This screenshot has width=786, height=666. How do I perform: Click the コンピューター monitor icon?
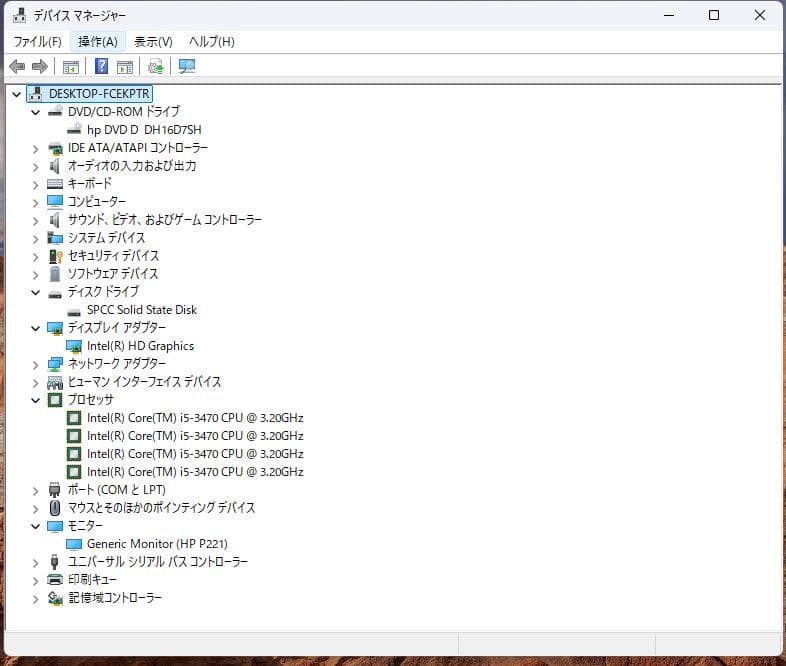(55, 201)
